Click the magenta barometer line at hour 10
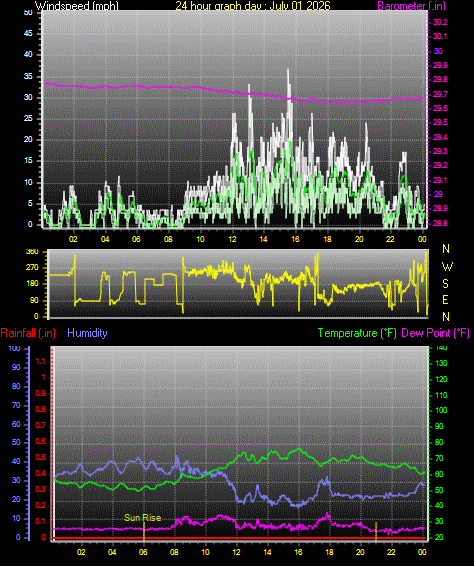Image resolution: width=474 pixels, height=566 pixels. [200, 87]
